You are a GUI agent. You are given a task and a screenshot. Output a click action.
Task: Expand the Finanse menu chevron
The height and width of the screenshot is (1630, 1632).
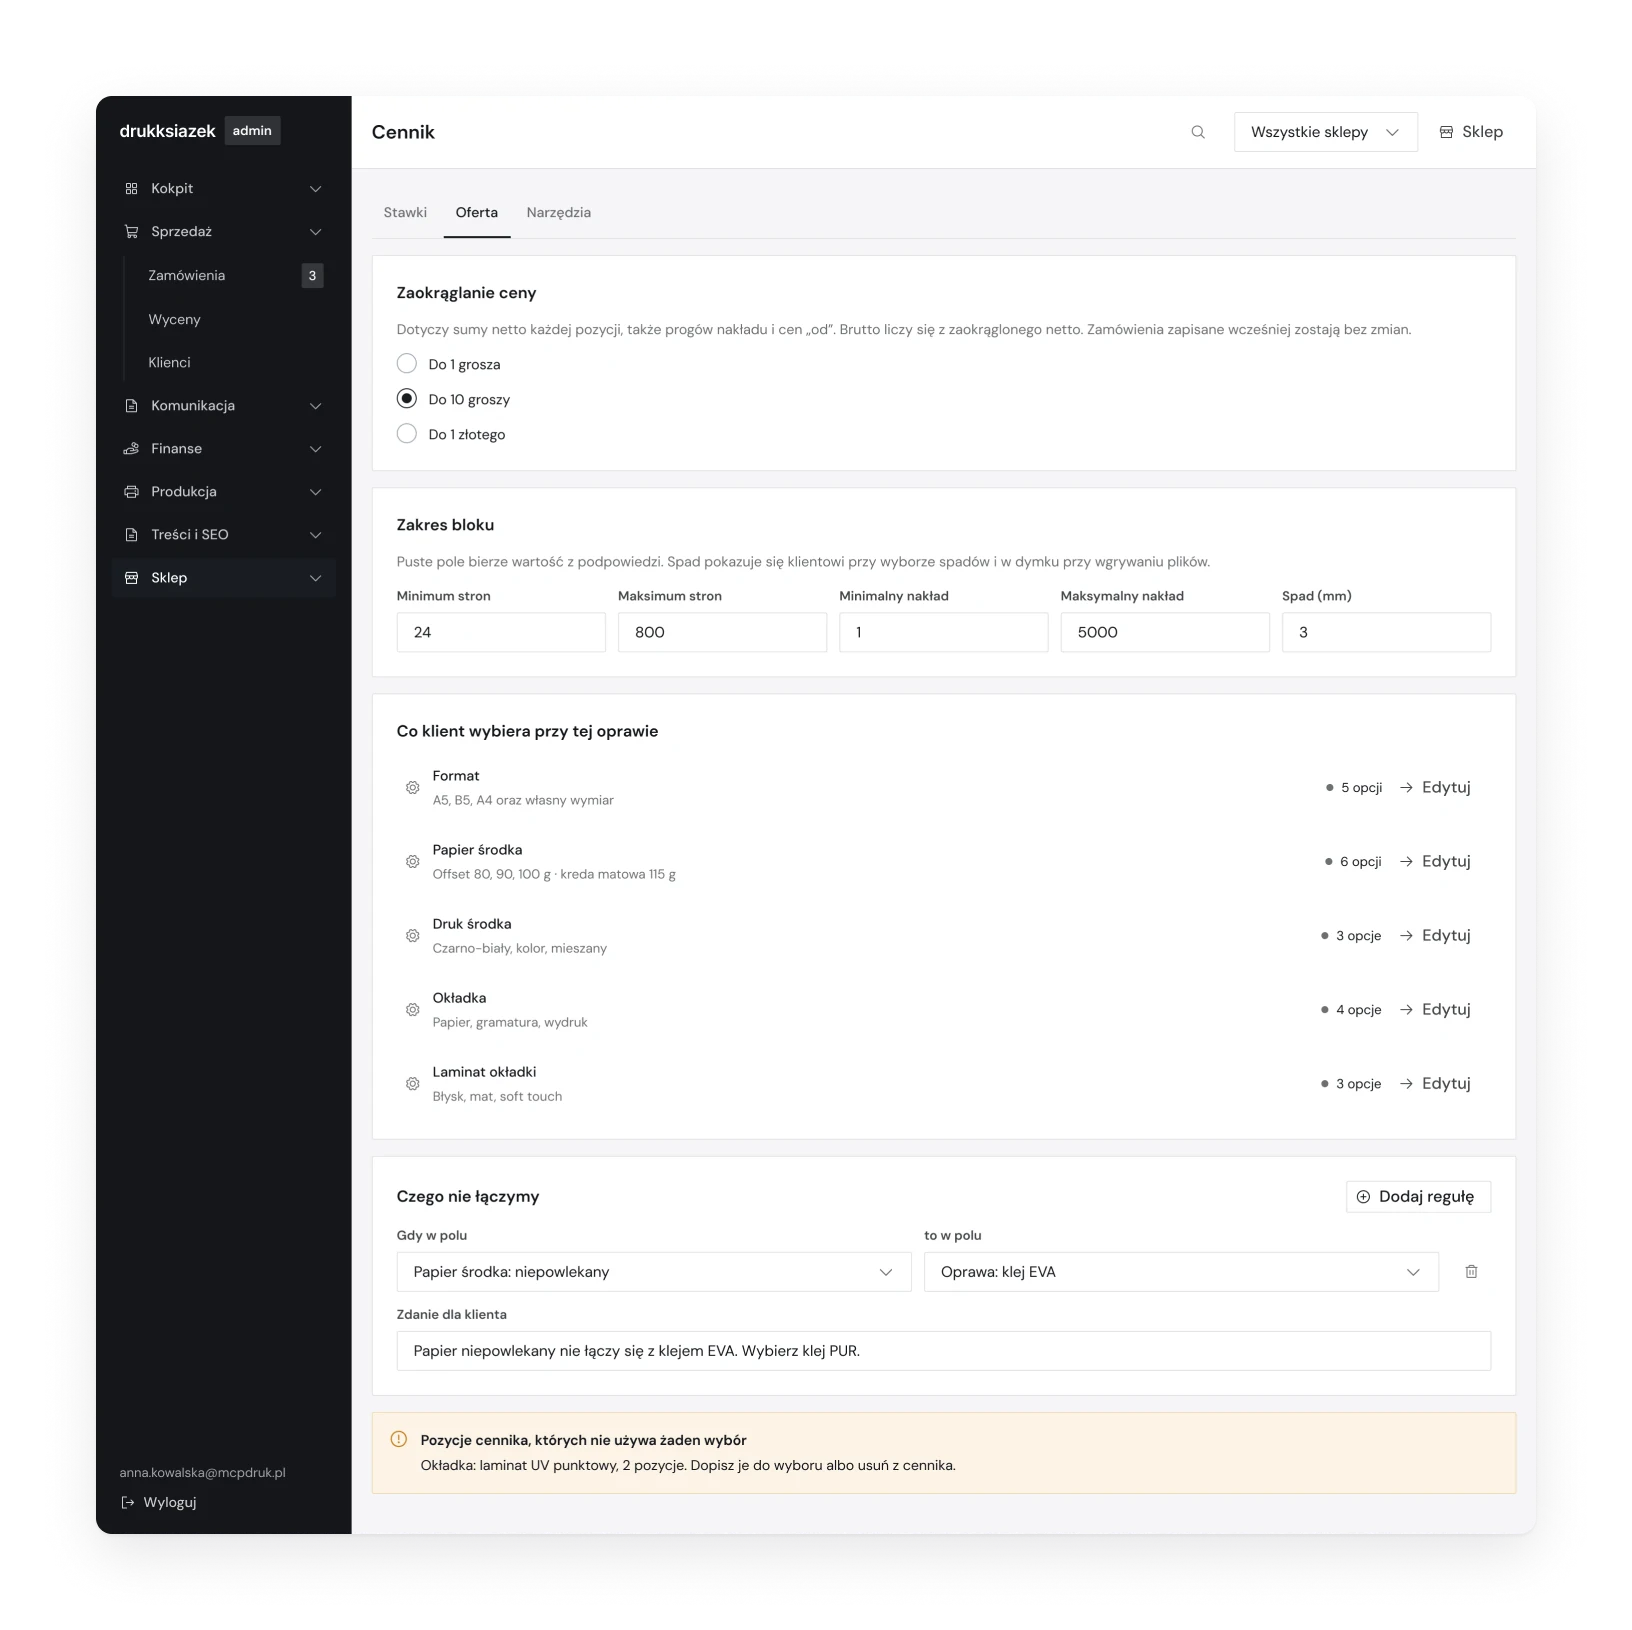(315, 448)
